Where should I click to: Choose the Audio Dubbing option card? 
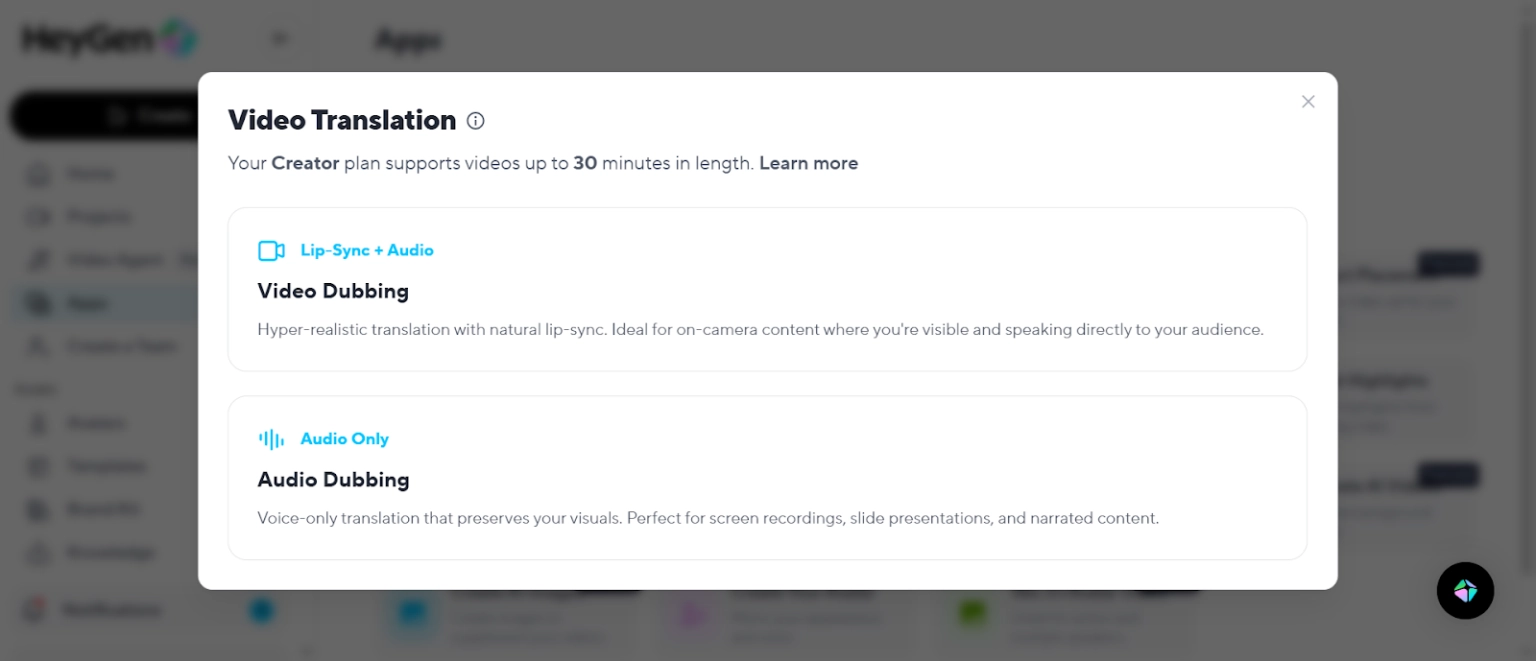[x=768, y=478]
